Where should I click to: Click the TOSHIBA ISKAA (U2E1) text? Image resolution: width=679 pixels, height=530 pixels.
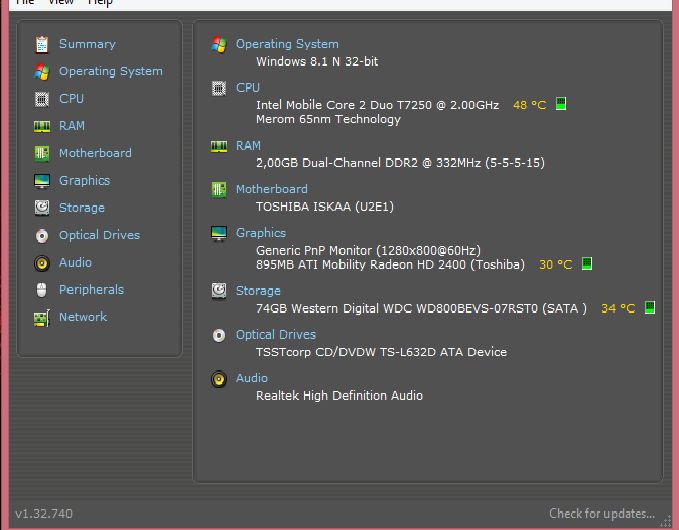pos(325,207)
